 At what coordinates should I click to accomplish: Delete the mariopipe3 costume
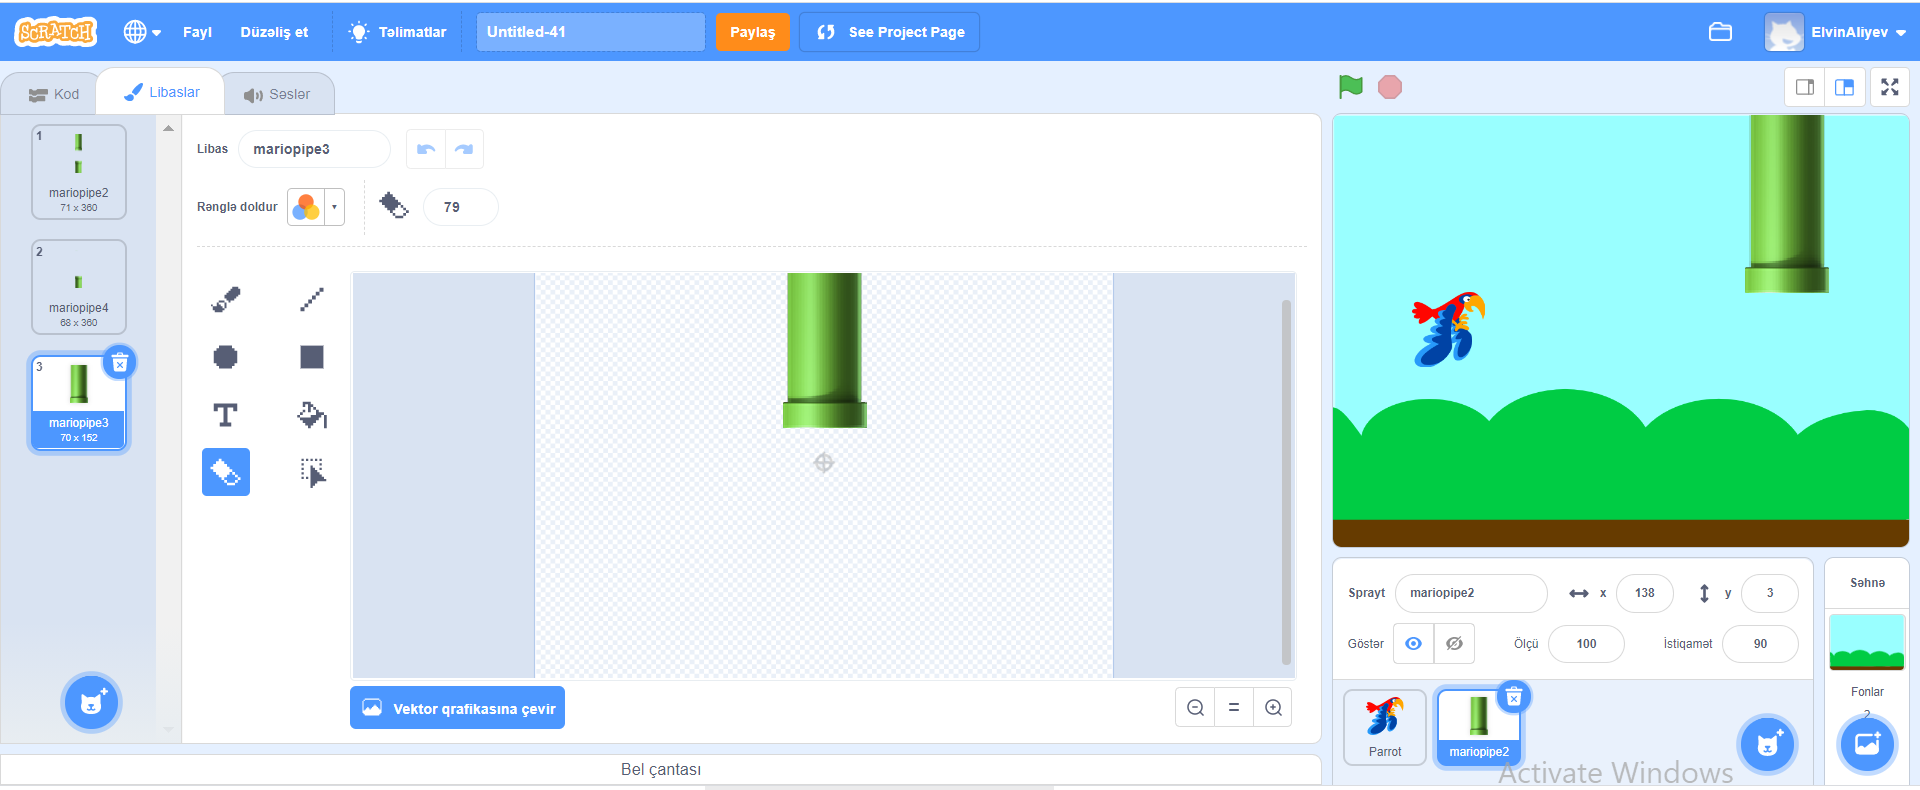(119, 363)
